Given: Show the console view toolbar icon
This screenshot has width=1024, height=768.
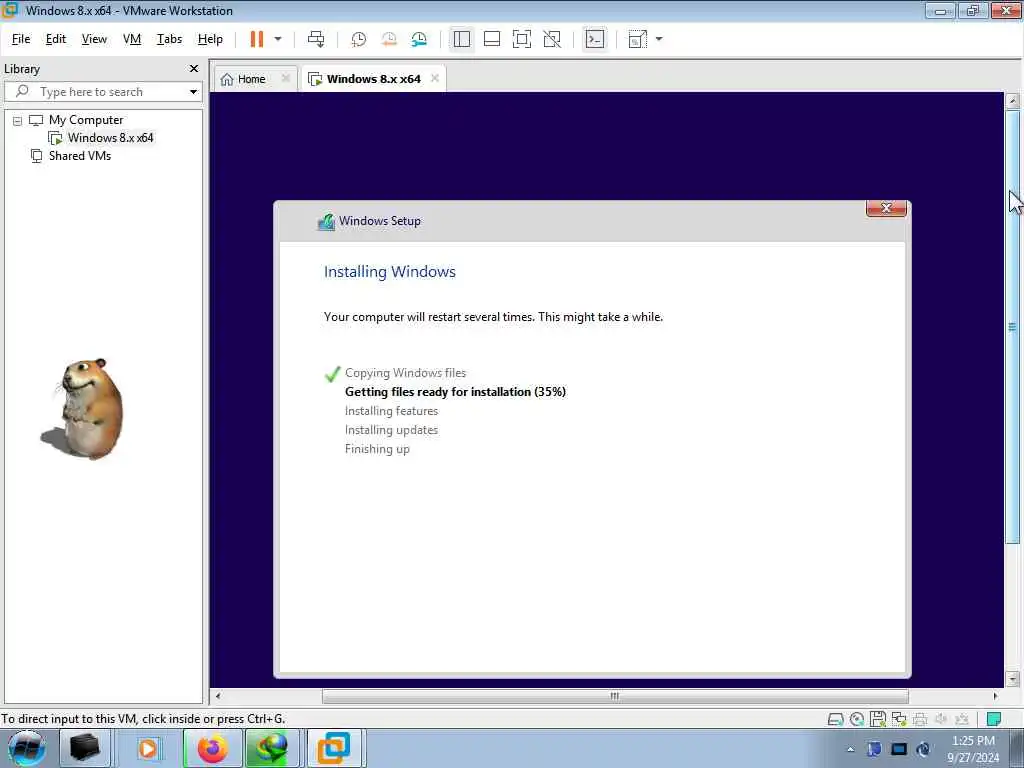Looking at the screenshot, I should [x=594, y=39].
